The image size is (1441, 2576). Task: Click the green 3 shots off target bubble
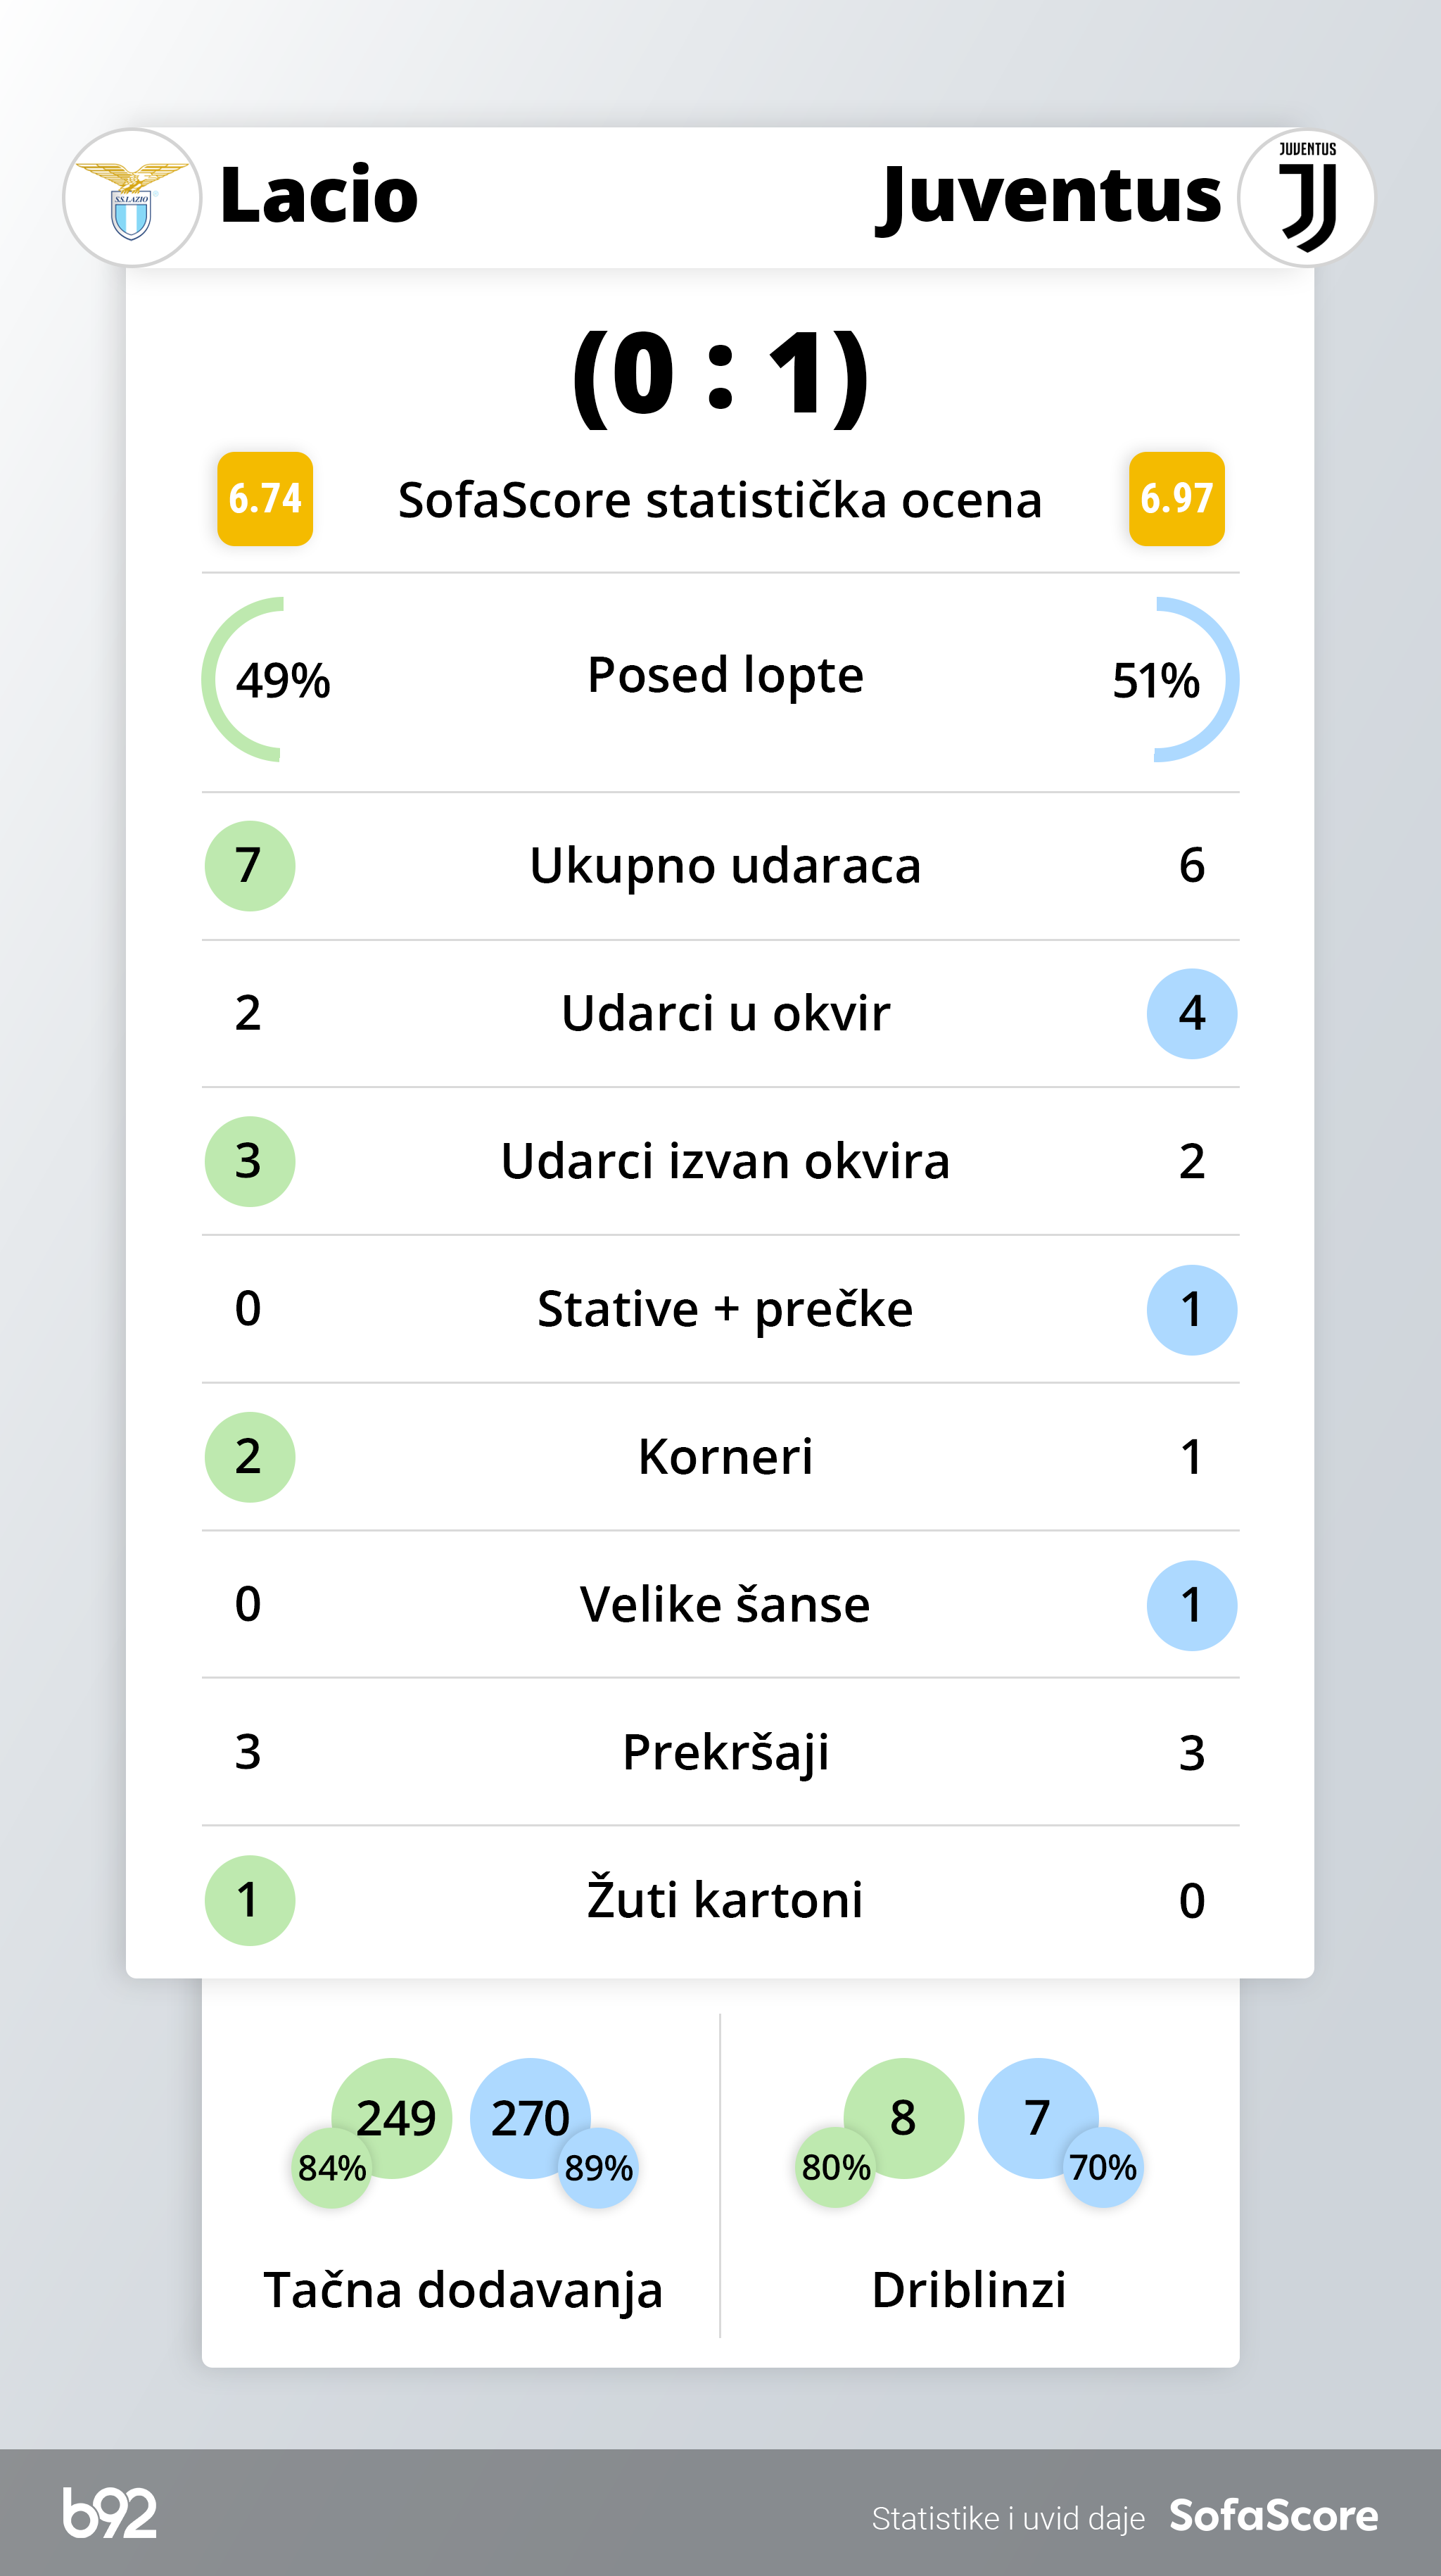(x=249, y=1161)
